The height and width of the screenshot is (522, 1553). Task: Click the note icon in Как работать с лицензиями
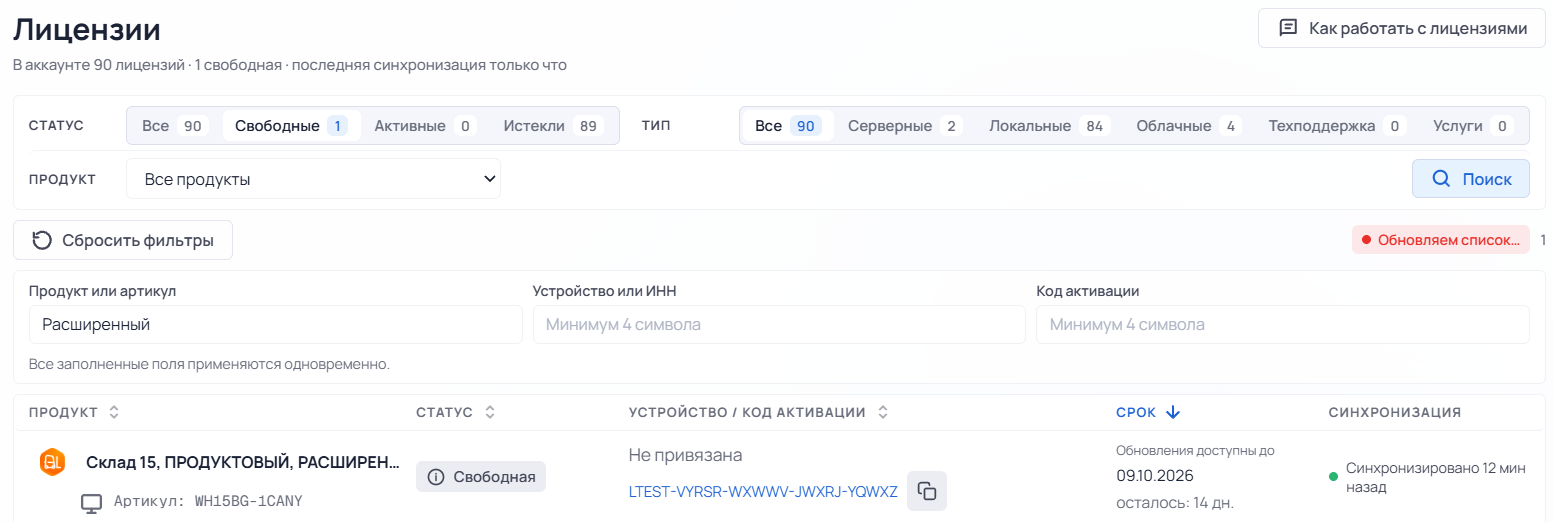[x=1289, y=28]
